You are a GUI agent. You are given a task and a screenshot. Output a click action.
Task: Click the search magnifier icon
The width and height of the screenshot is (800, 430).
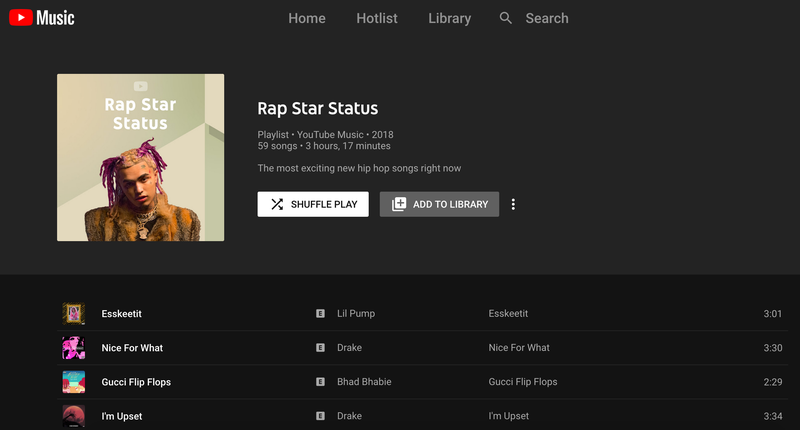tap(506, 18)
